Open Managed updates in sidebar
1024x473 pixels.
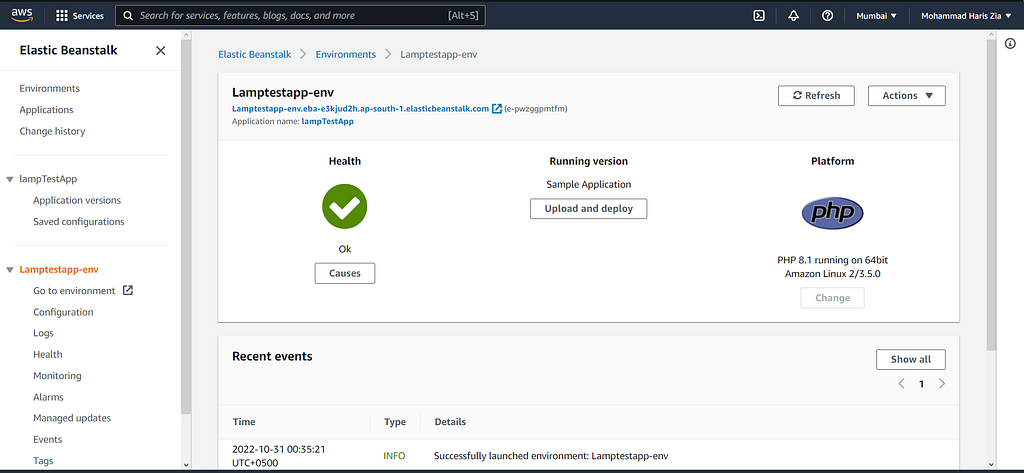pos(72,418)
